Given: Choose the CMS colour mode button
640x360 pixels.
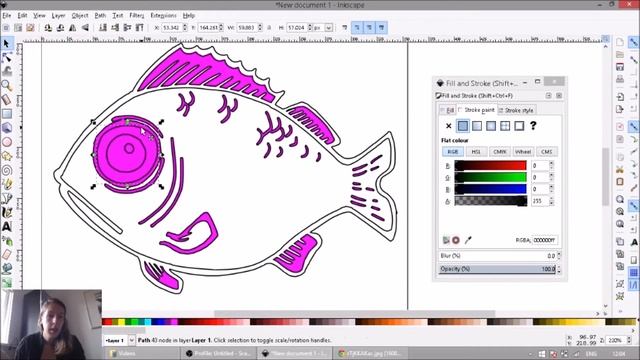Looking at the screenshot, I should [547, 152].
